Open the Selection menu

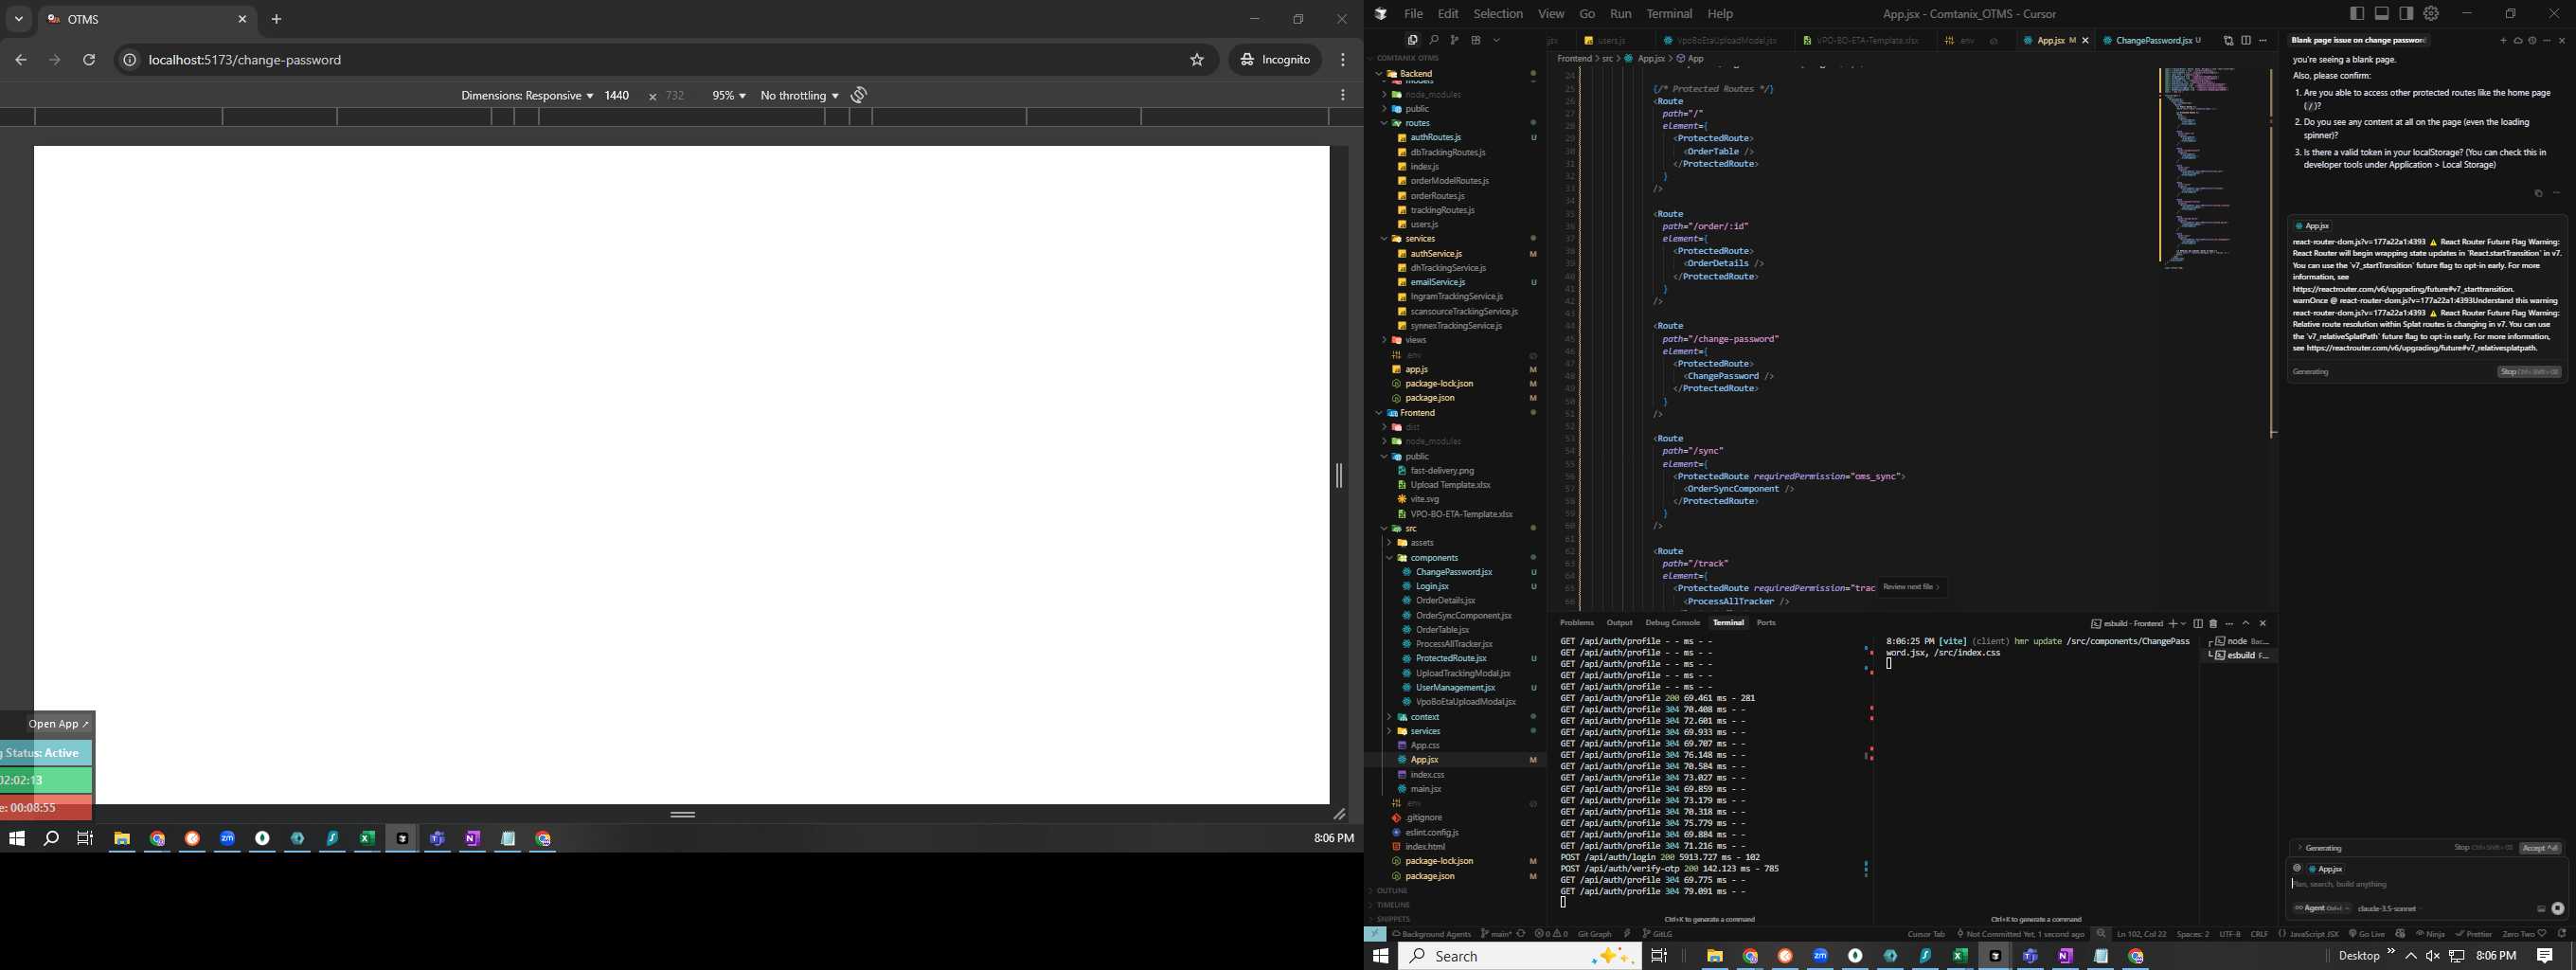click(1498, 14)
